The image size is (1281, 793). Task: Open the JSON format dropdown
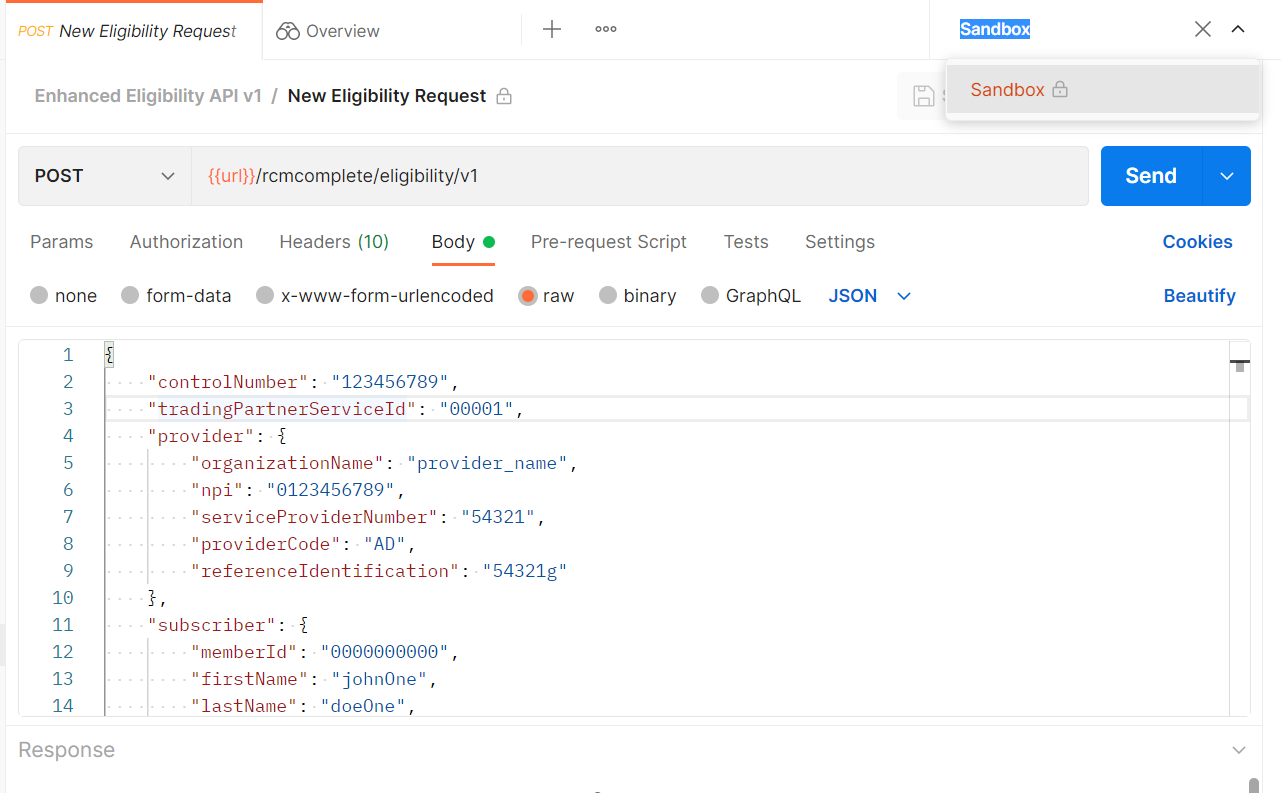click(870, 296)
